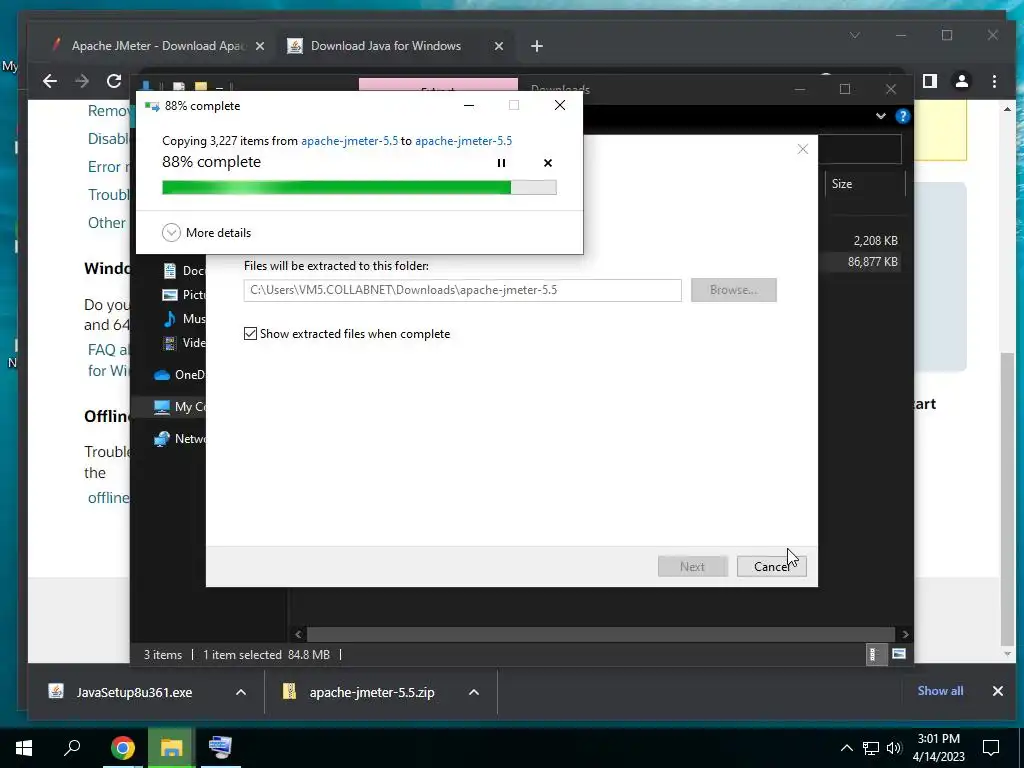Minimize the 88% complete copy dialog
The image size is (1024, 768).
pos(469,105)
